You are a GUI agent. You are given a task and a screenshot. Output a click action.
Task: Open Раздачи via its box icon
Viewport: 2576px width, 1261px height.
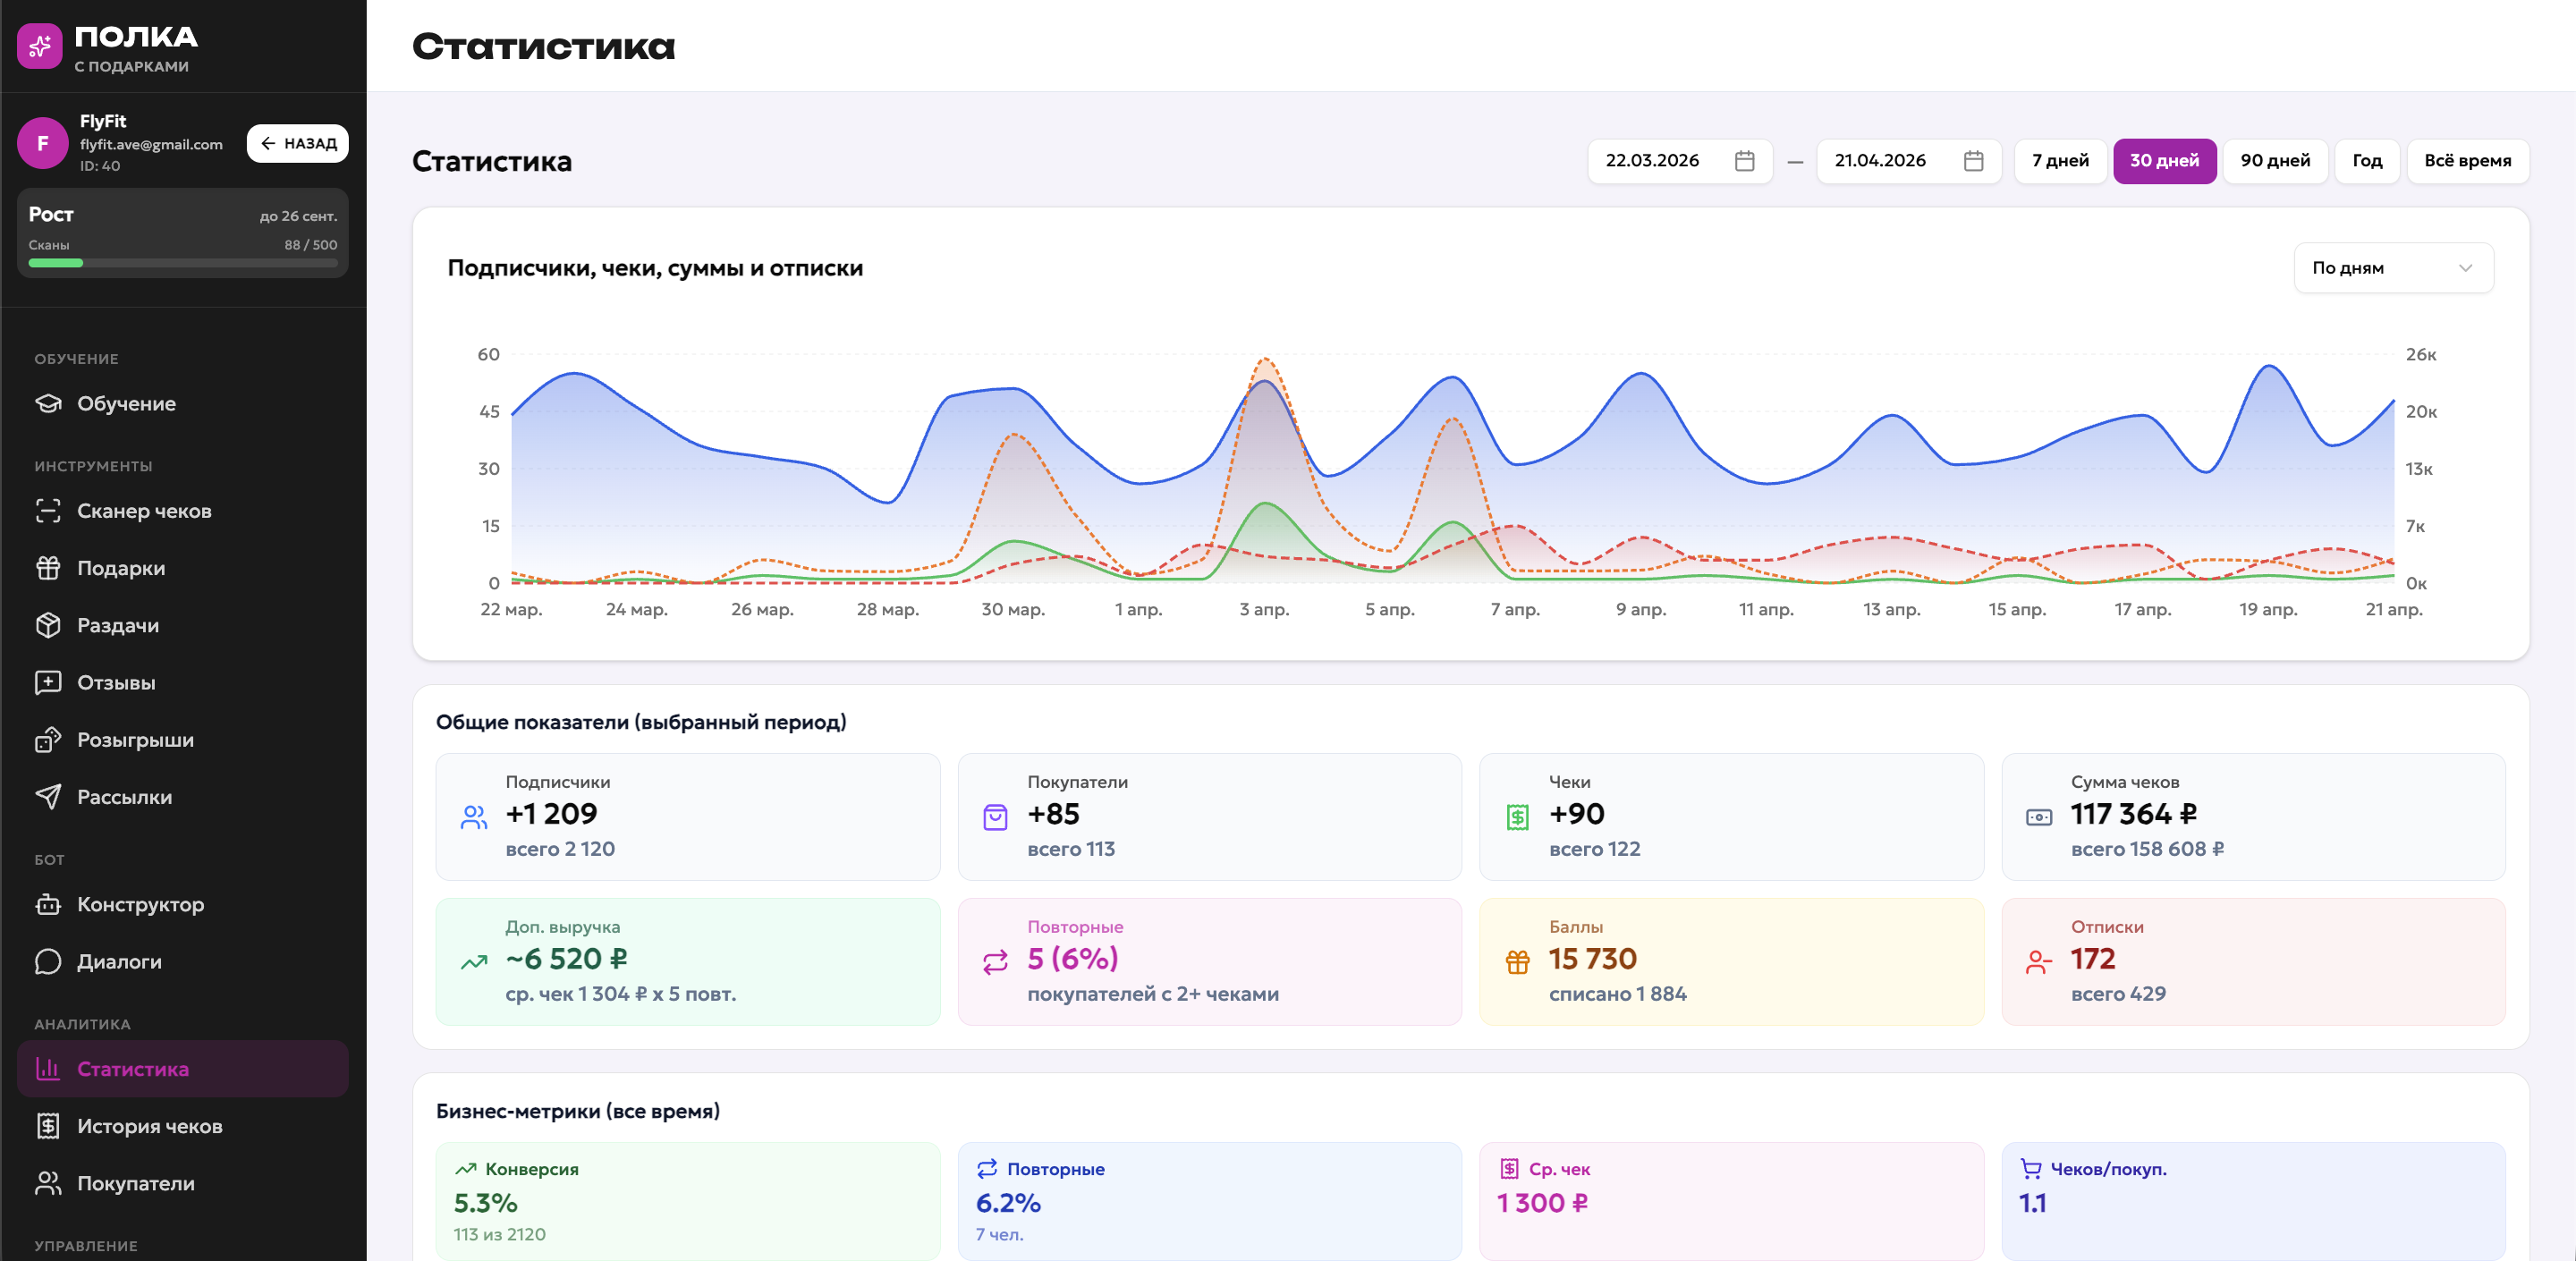click(48, 625)
